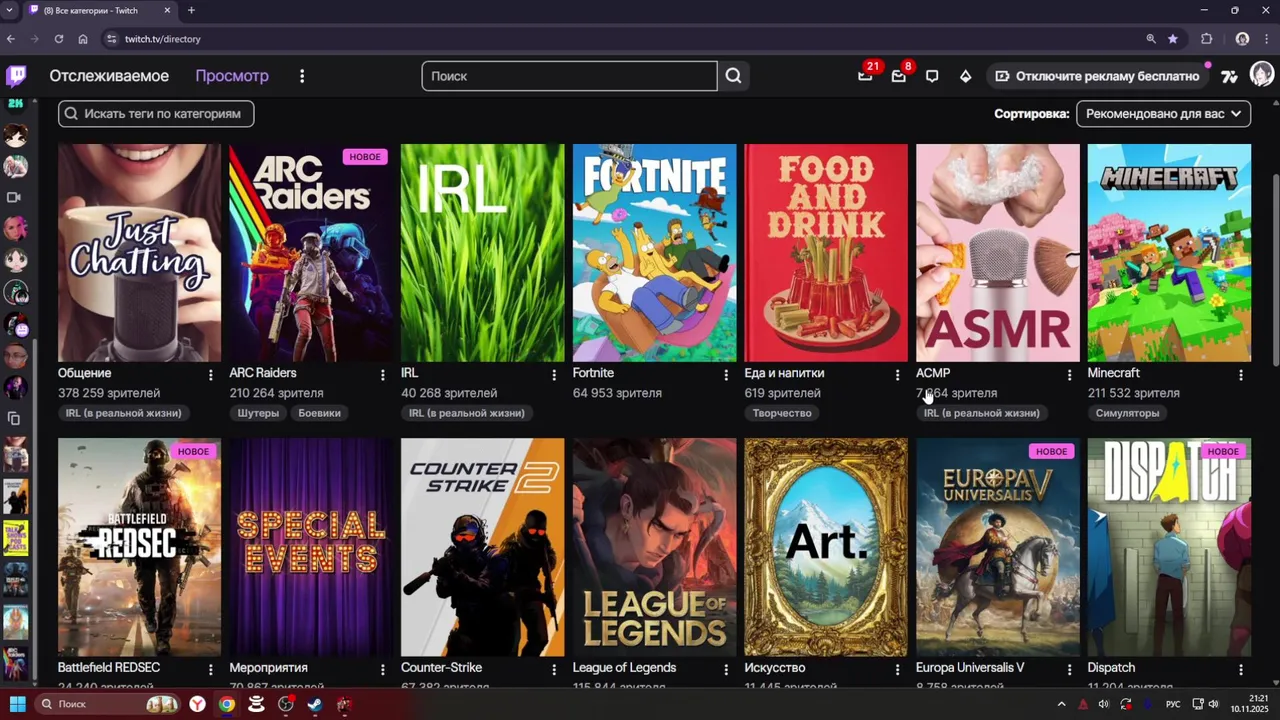Open the Twitch home logo
Screen dimensions: 1280x720
pos(16,76)
